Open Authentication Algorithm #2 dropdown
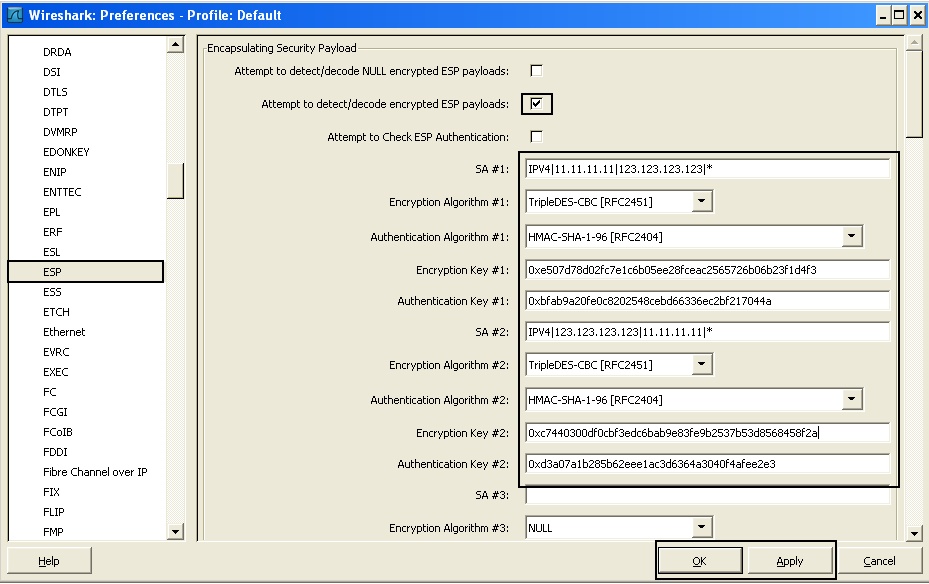The width and height of the screenshot is (929, 584). click(x=851, y=399)
